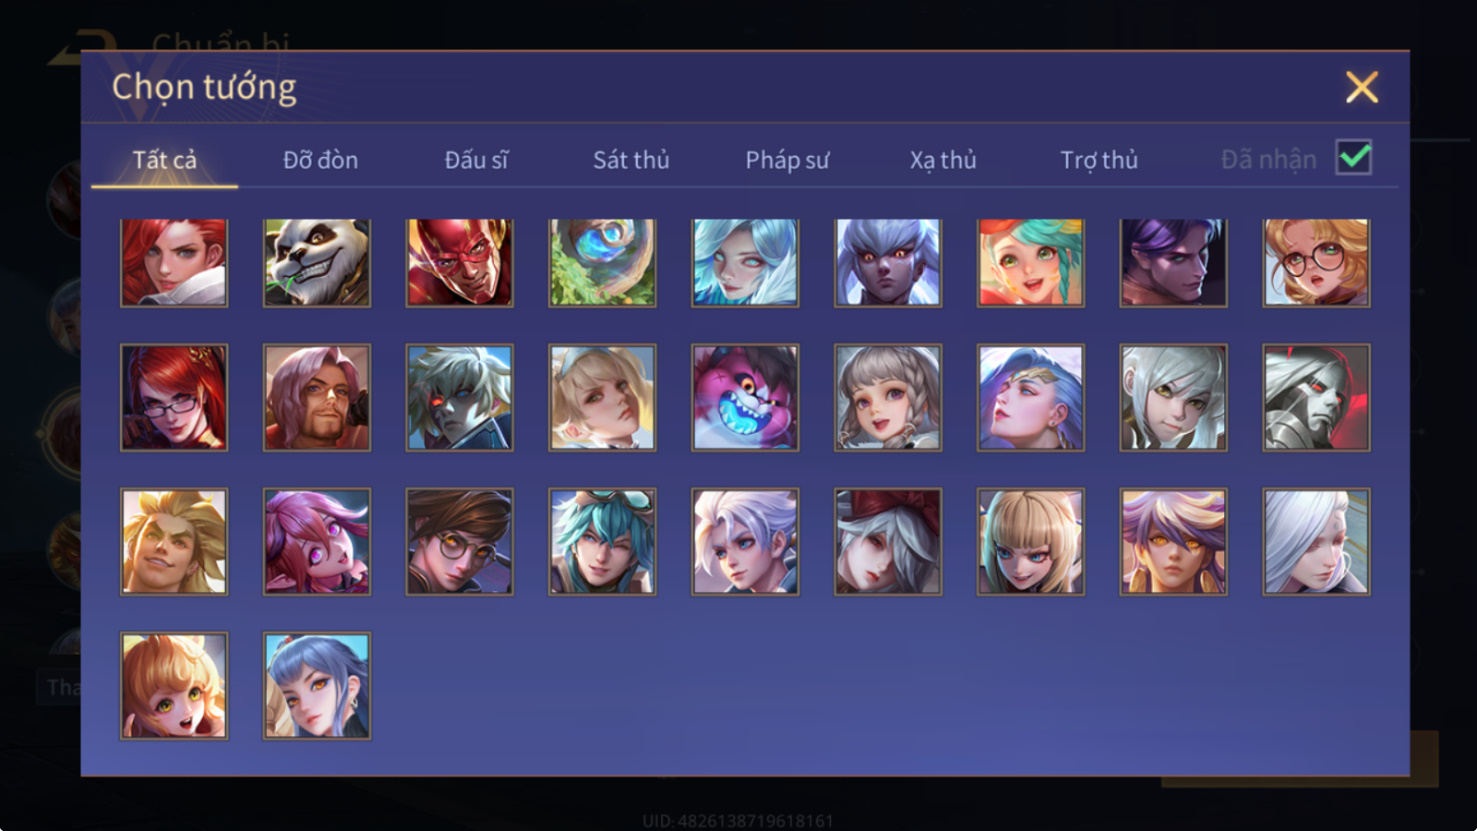The width and height of the screenshot is (1477, 831).
Task: Switch to the Đỡ đòn tab
Action: 320,160
